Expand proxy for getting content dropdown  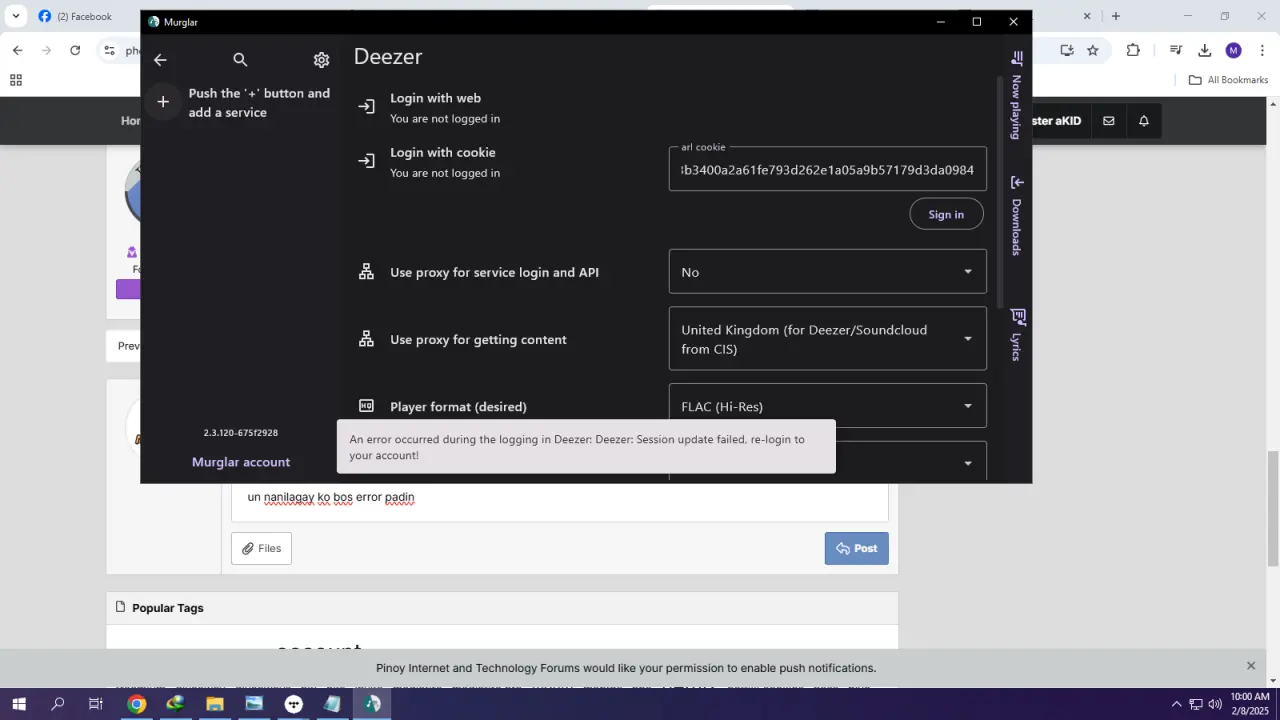(828, 339)
